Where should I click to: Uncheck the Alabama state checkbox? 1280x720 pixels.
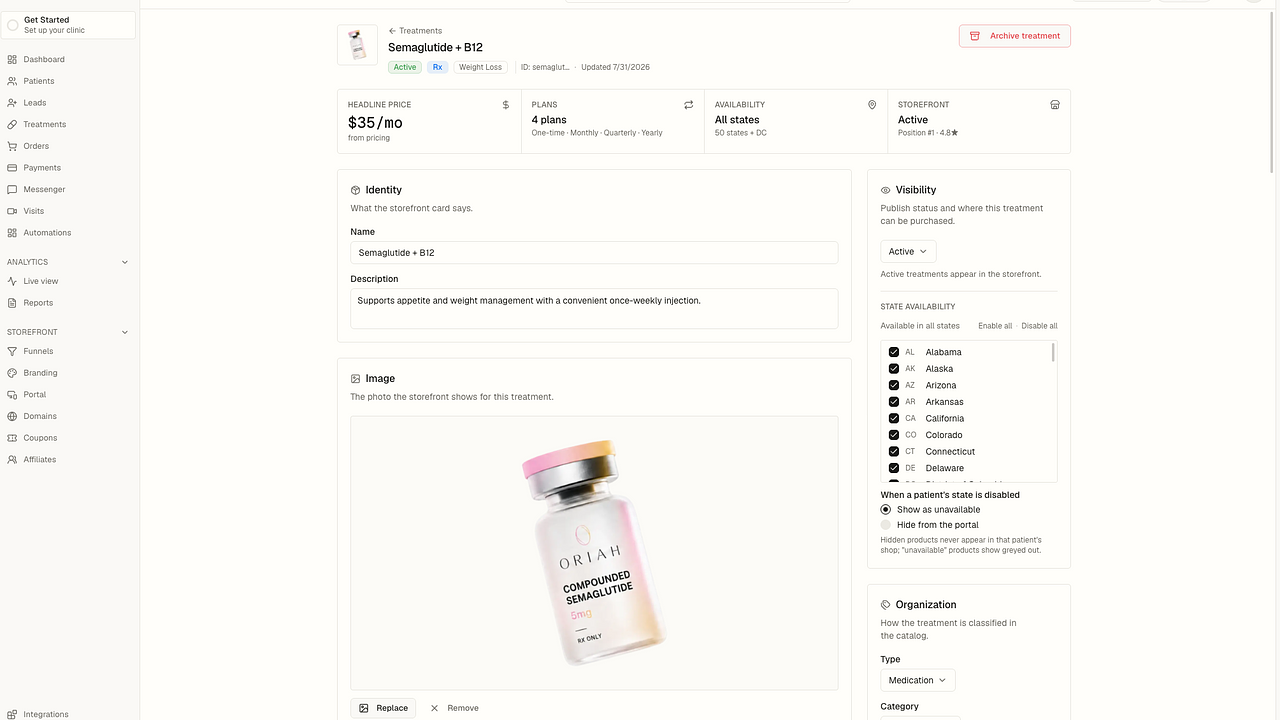point(894,352)
